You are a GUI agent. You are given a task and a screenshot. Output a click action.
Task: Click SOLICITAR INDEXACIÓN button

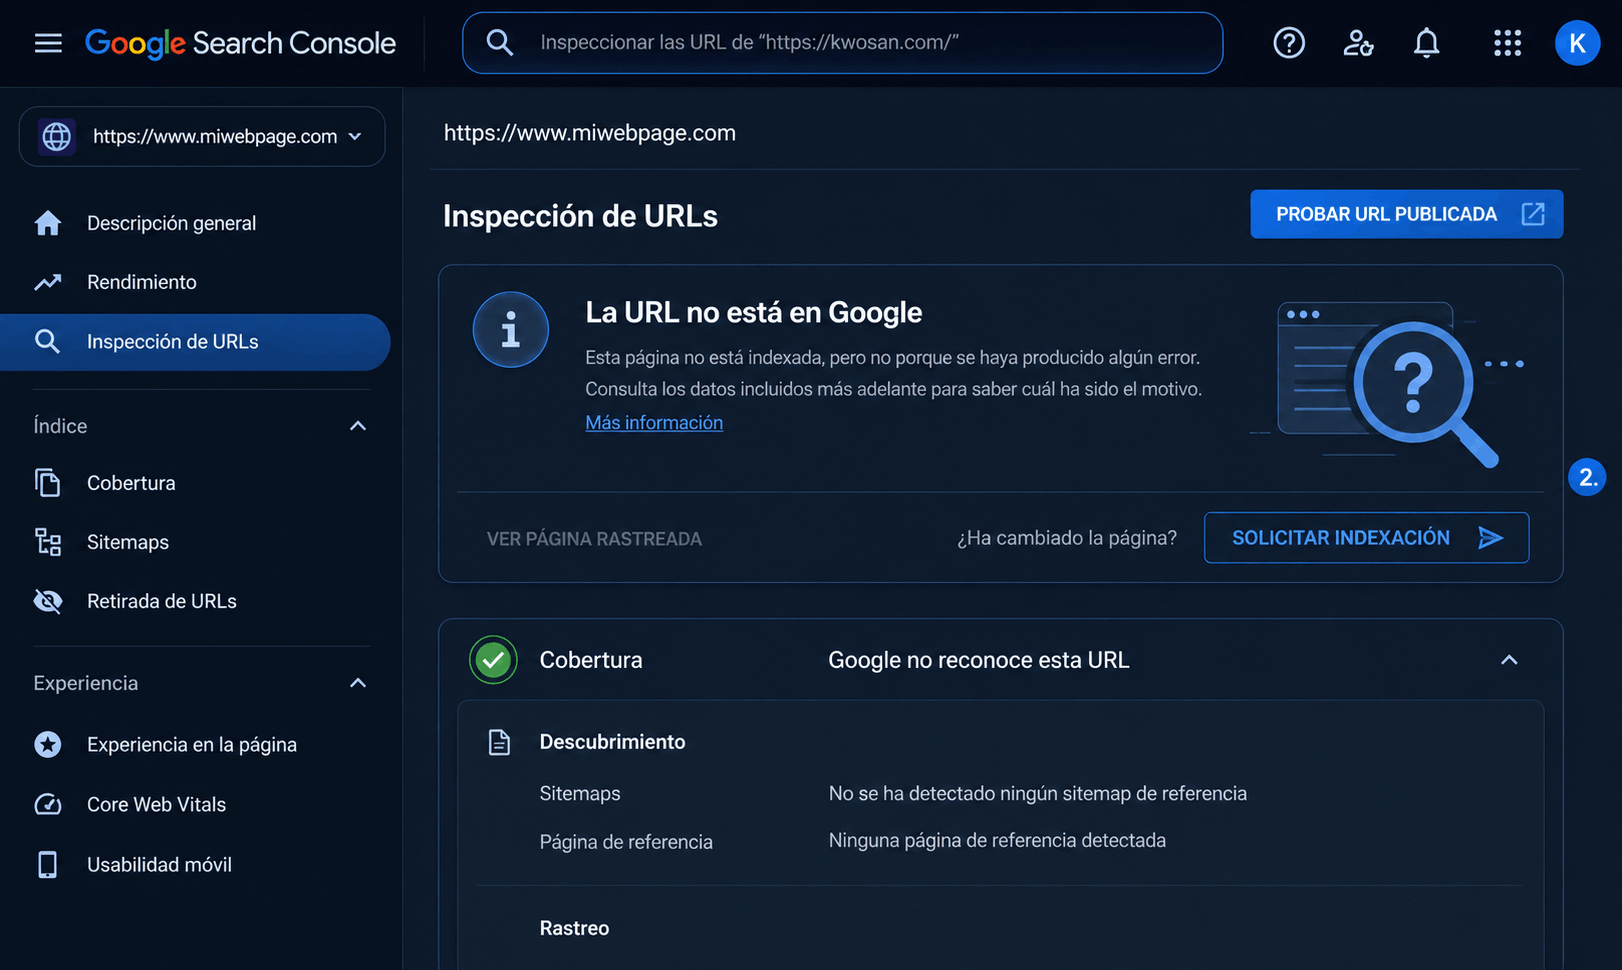click(1366, 538)
